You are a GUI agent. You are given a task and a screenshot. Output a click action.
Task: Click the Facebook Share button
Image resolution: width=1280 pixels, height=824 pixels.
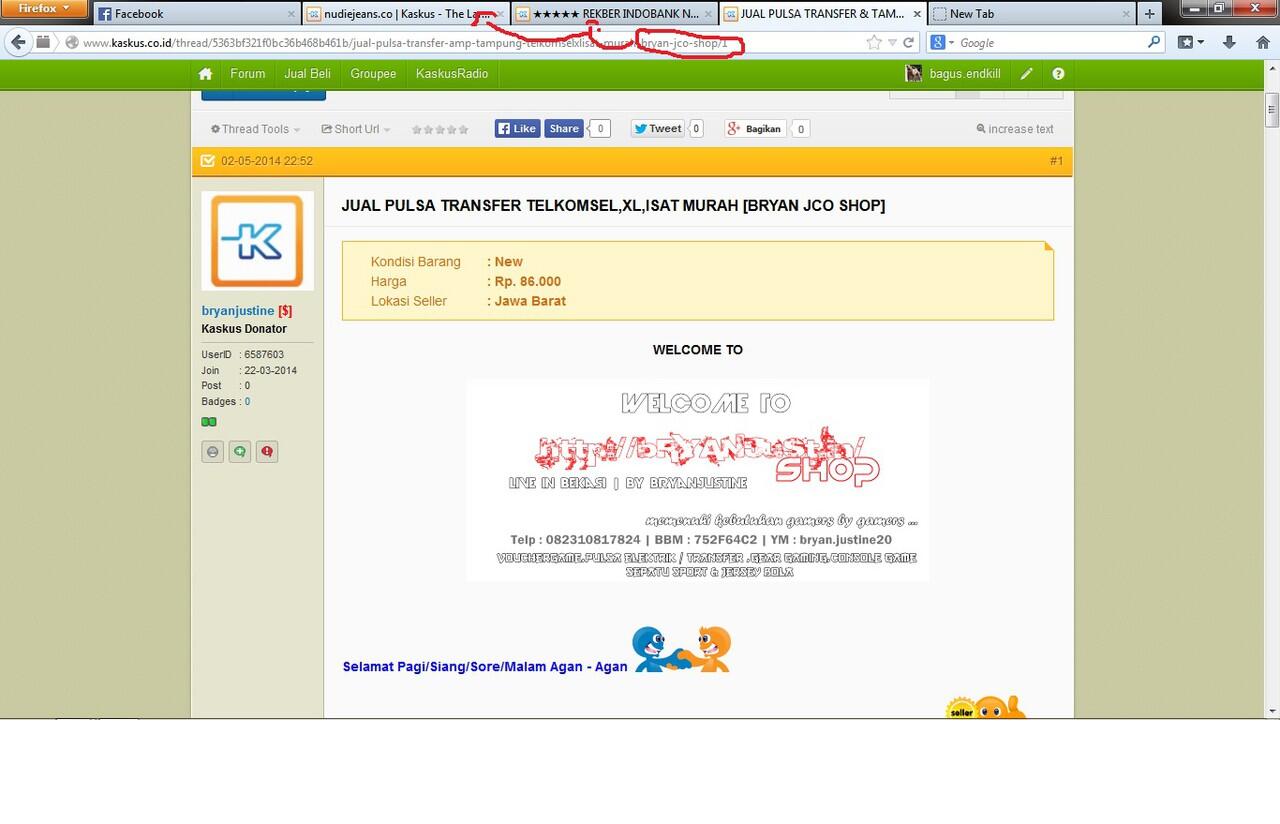[x=564, y=128]
